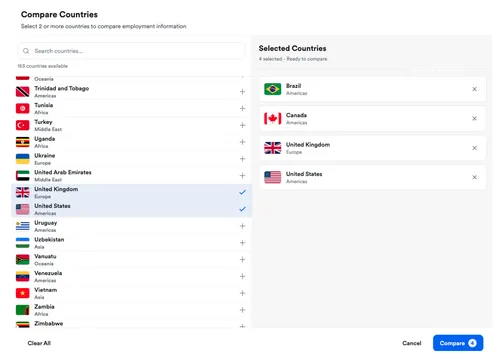Click the Vanuatu flag icon
Image resolution: width=504 pixels, height=362 pixels.
[23, 259]
